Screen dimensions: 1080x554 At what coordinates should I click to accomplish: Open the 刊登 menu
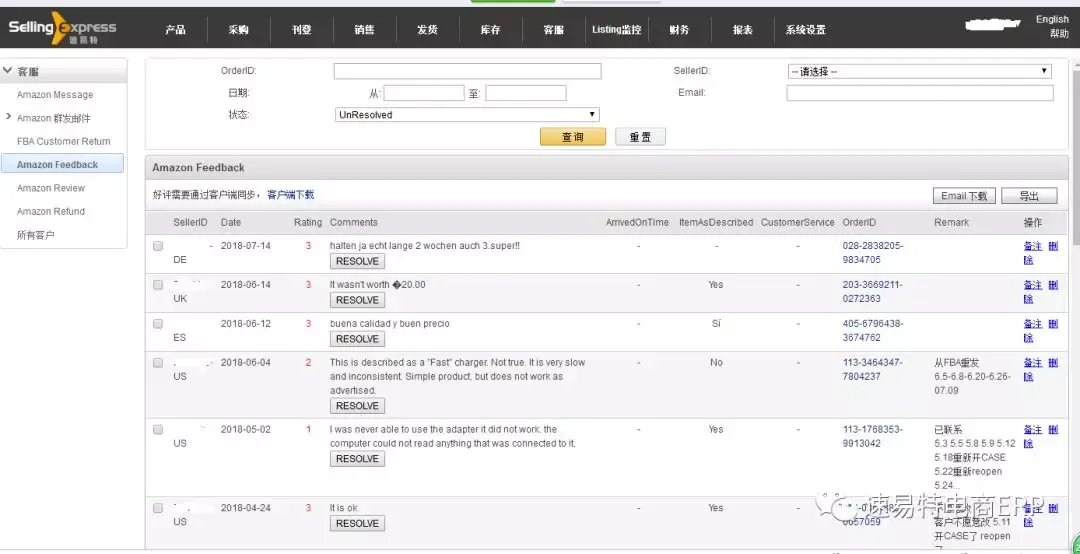302,30
